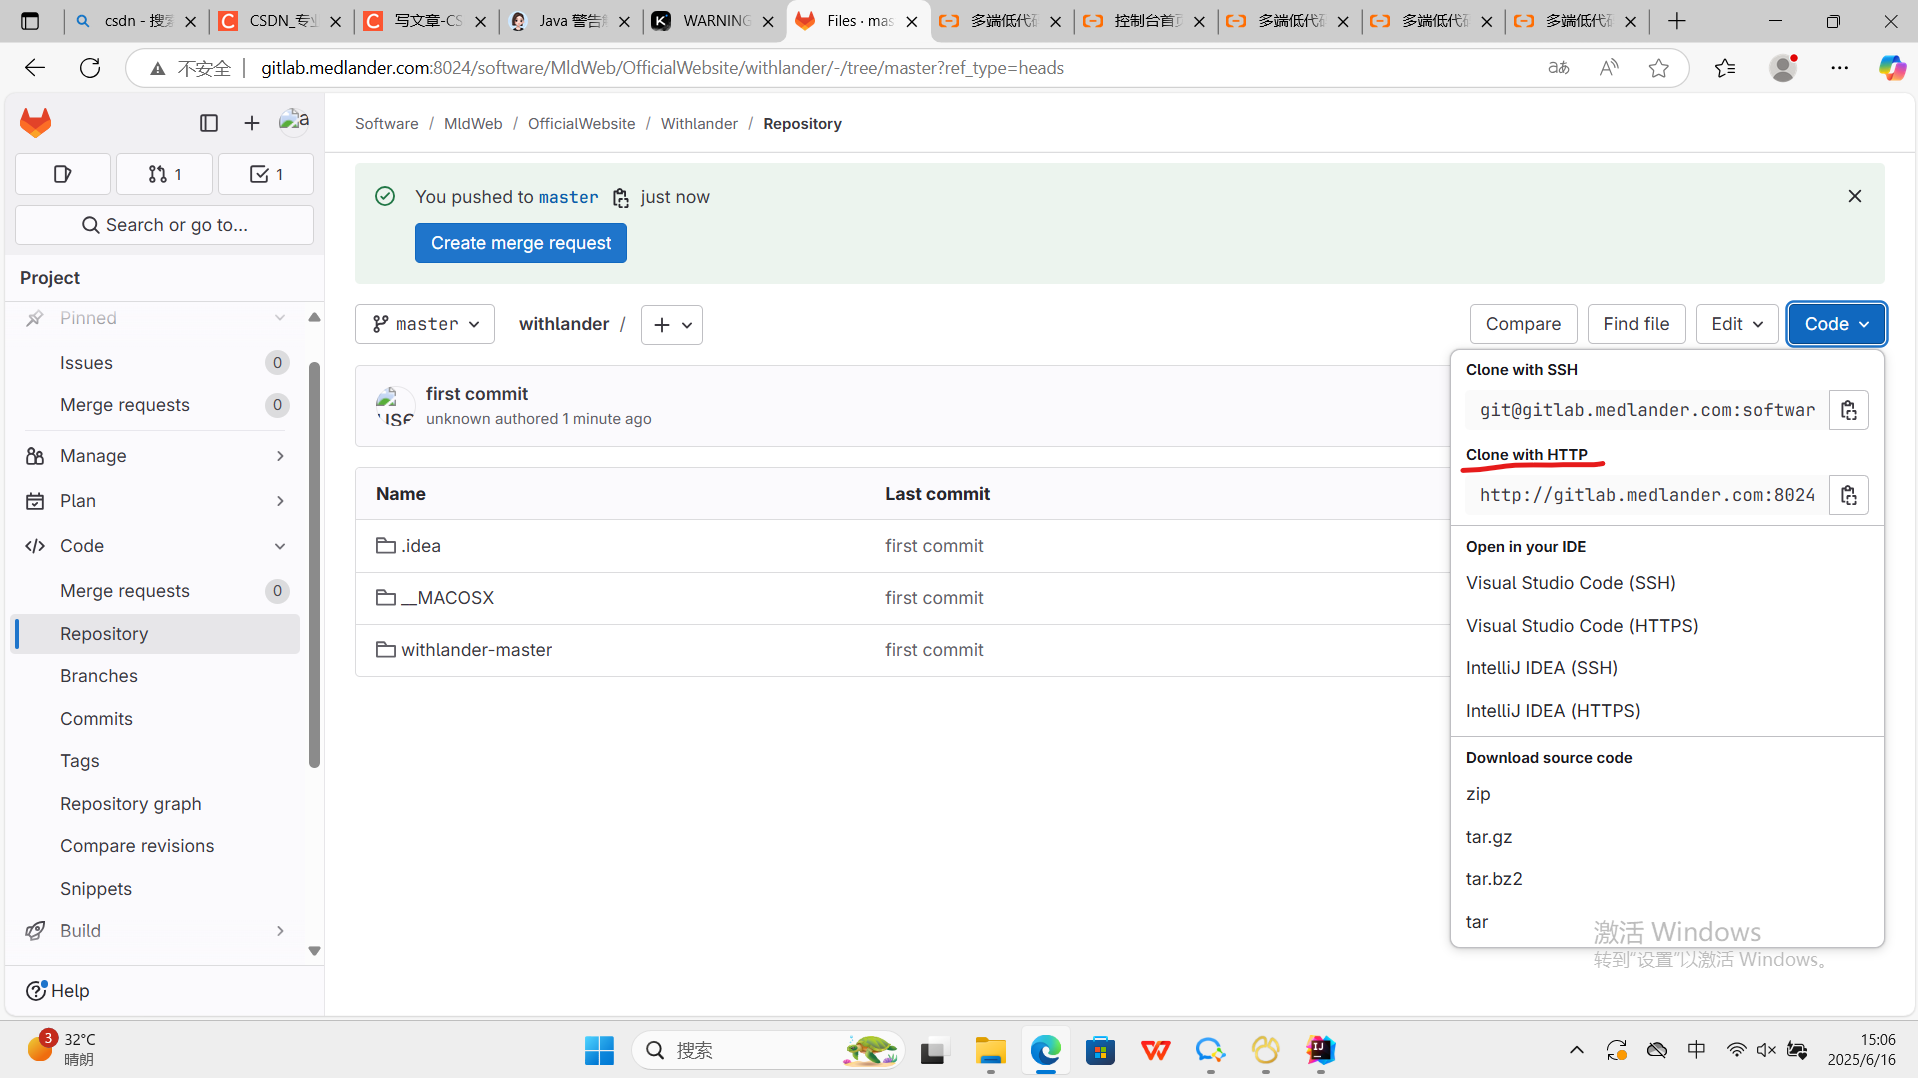Select Branches in the sidebar

(98, 675)
